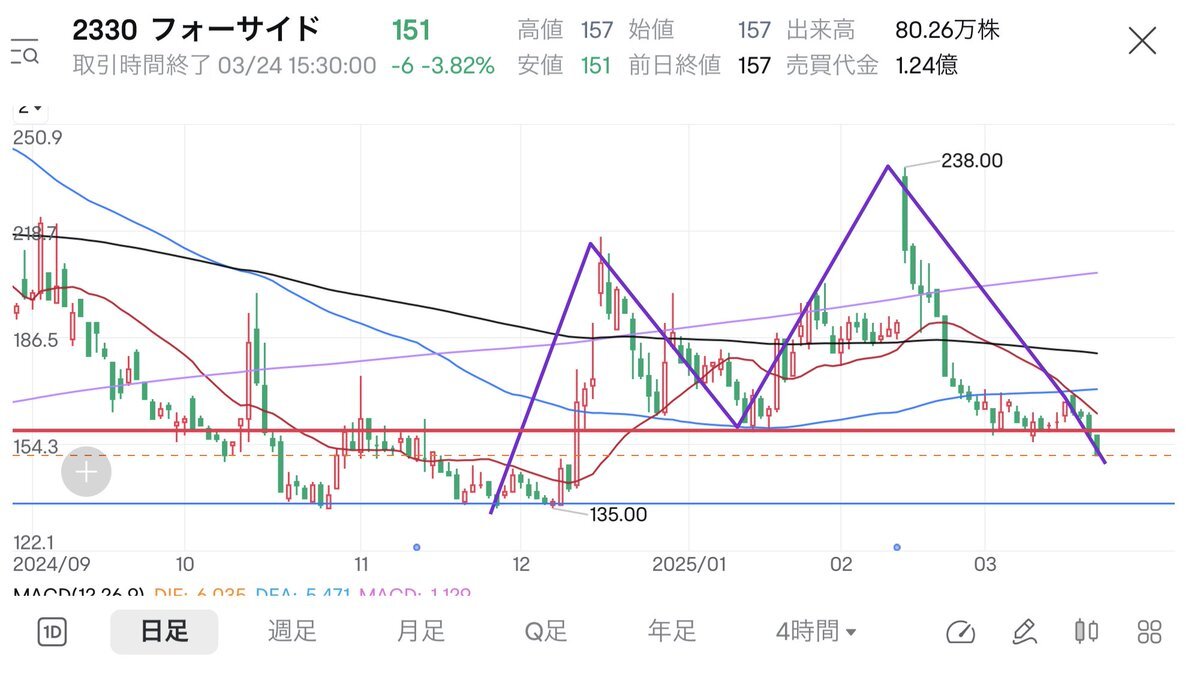Open the four-square grid layout icon
Image resolution: width=1200 pixels, height=675 pixels.
[x=1150, y=632]
